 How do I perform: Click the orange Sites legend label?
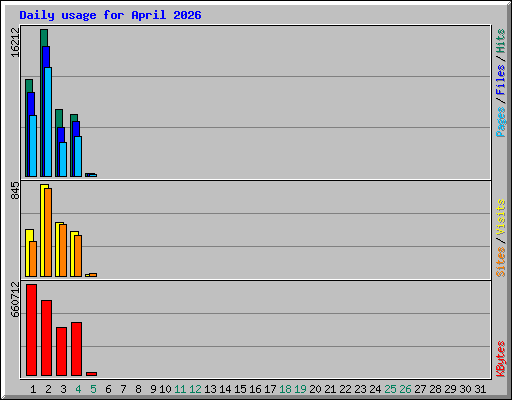500,262
